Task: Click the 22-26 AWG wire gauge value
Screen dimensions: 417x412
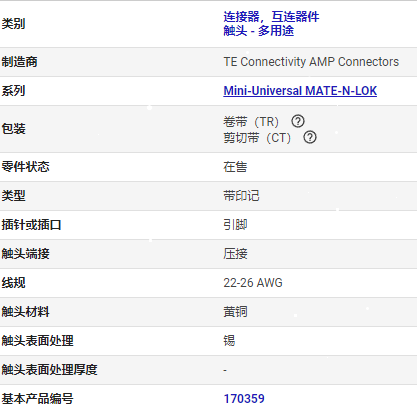Action: click(253, 283)
